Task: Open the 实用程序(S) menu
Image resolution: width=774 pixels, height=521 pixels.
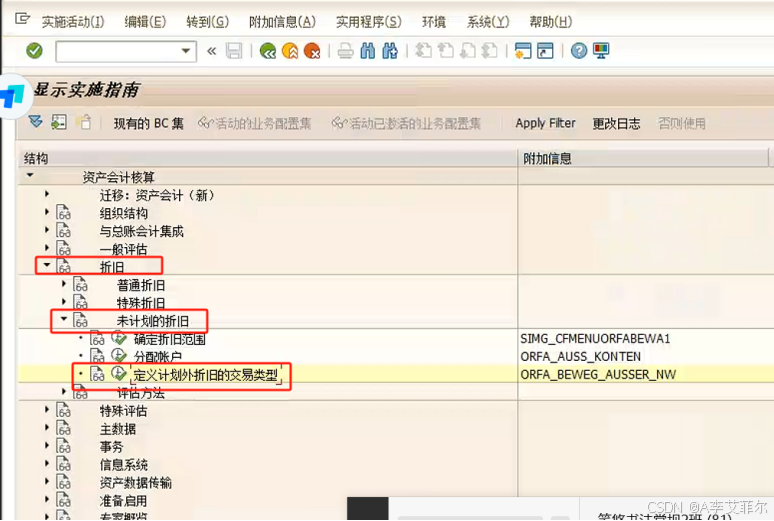Action: (x=369, y=22)
